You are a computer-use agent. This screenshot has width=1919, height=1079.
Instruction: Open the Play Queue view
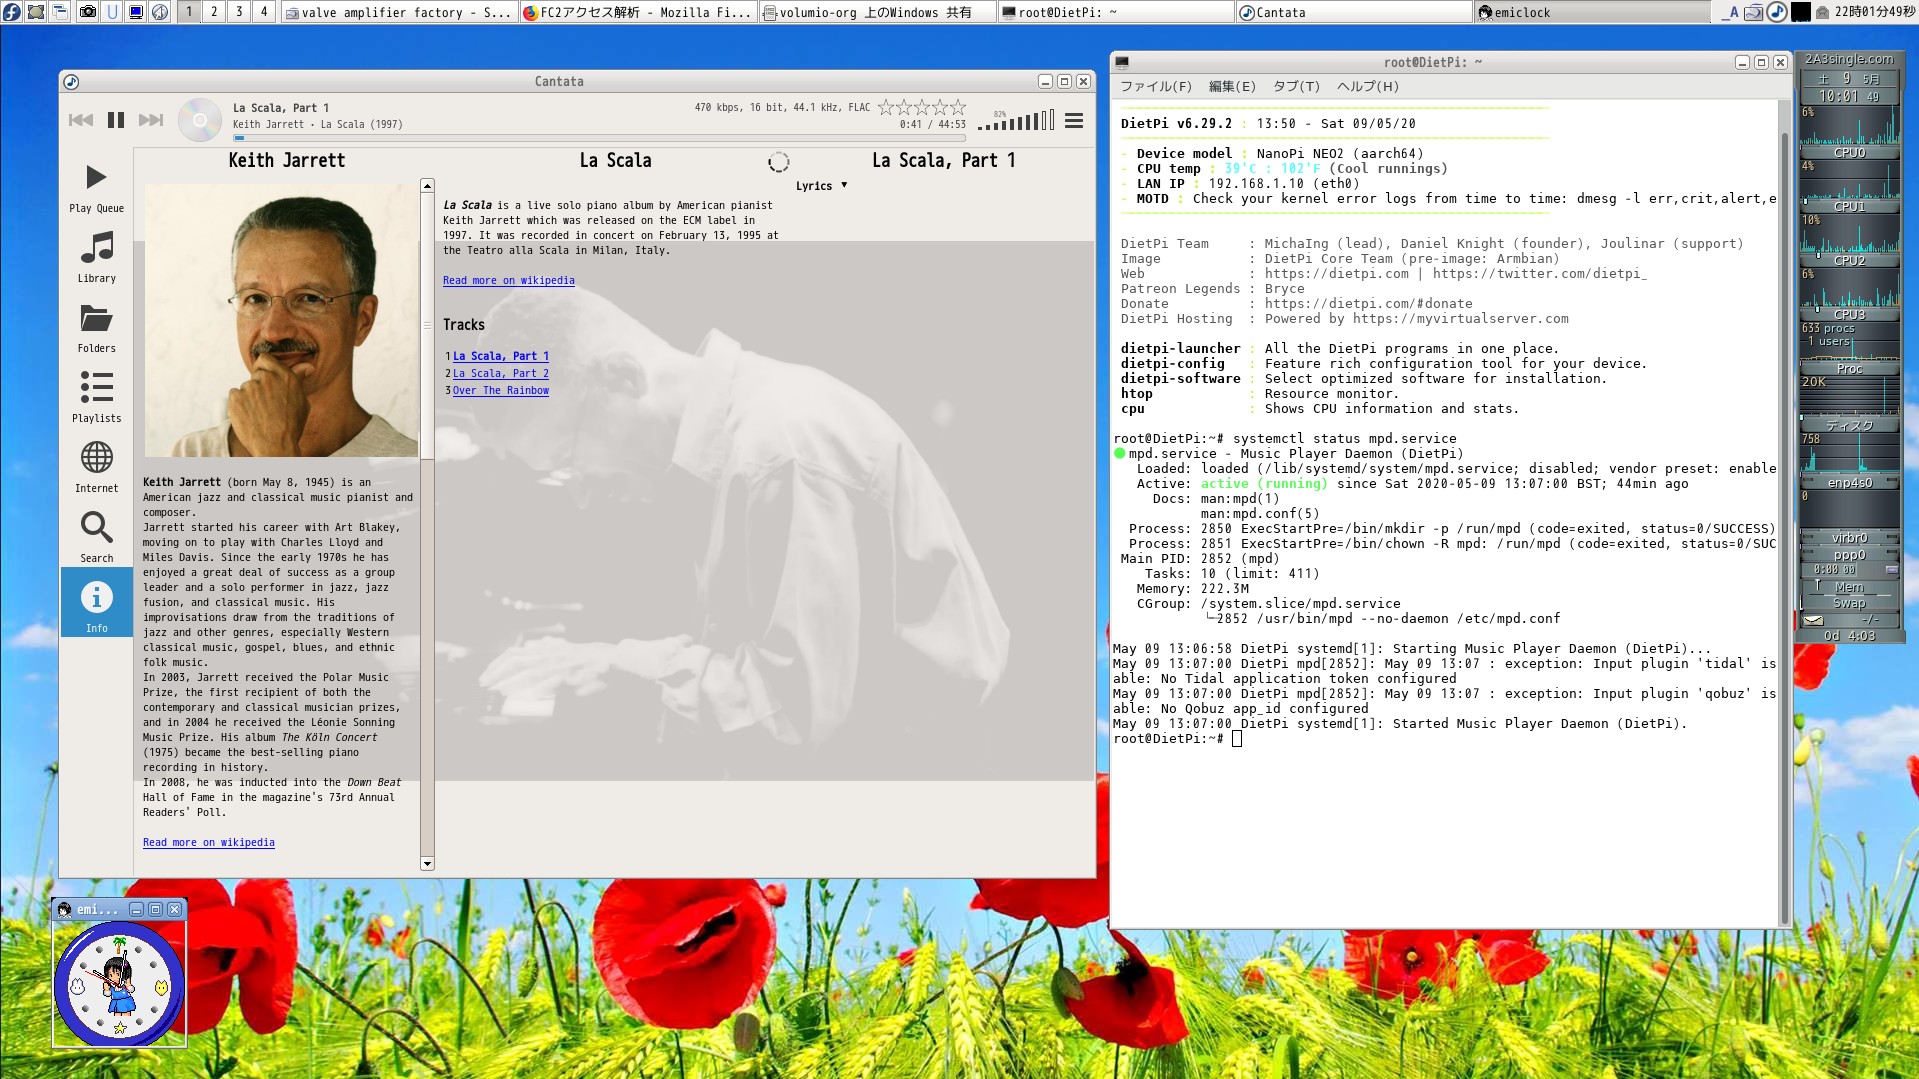coord(96,188)
